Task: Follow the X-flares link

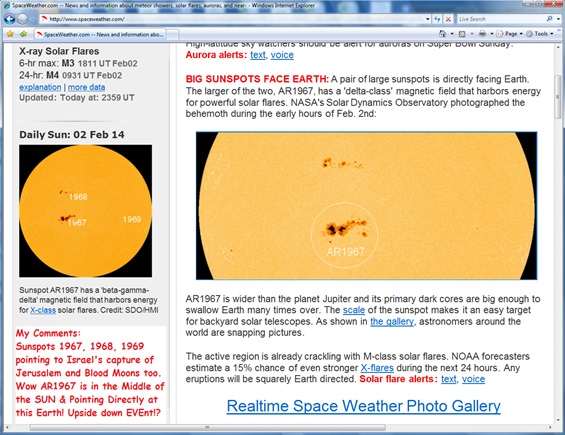Action: (377, 368)
